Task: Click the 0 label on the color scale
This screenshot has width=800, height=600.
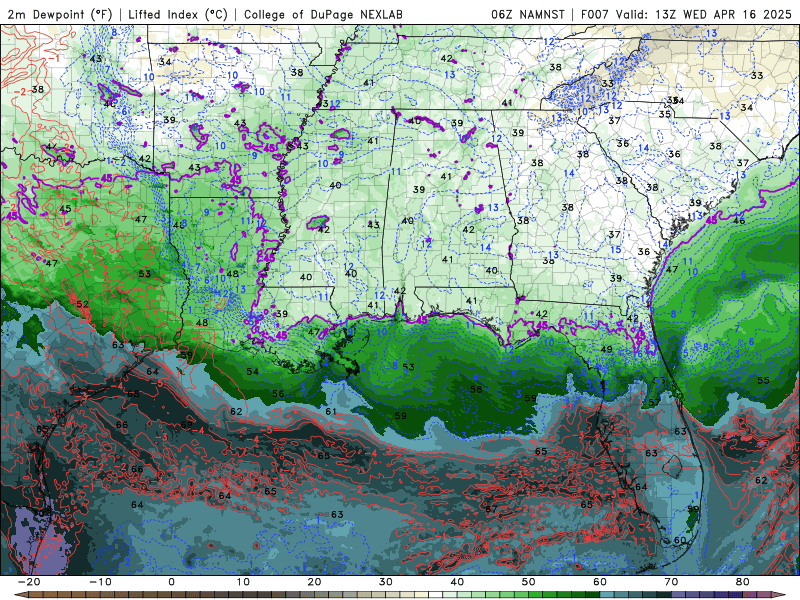Action: pos(171,582)
